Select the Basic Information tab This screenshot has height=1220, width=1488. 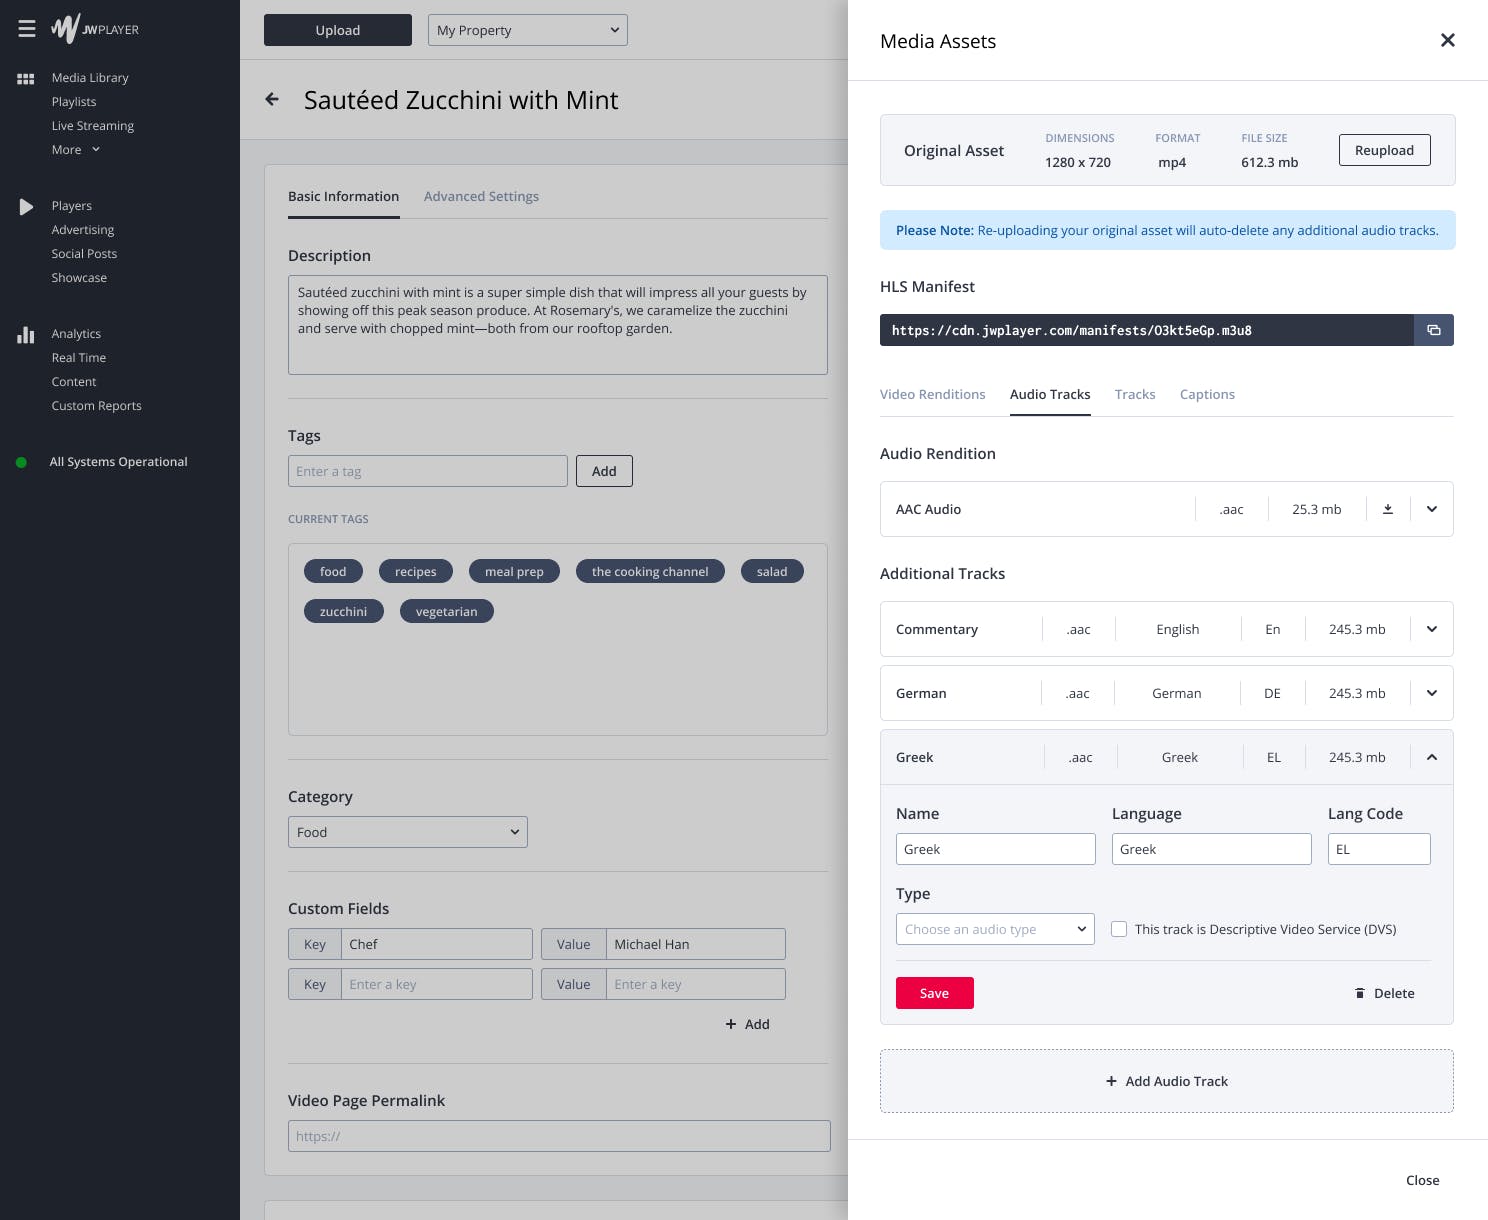(x=343, y=196)
